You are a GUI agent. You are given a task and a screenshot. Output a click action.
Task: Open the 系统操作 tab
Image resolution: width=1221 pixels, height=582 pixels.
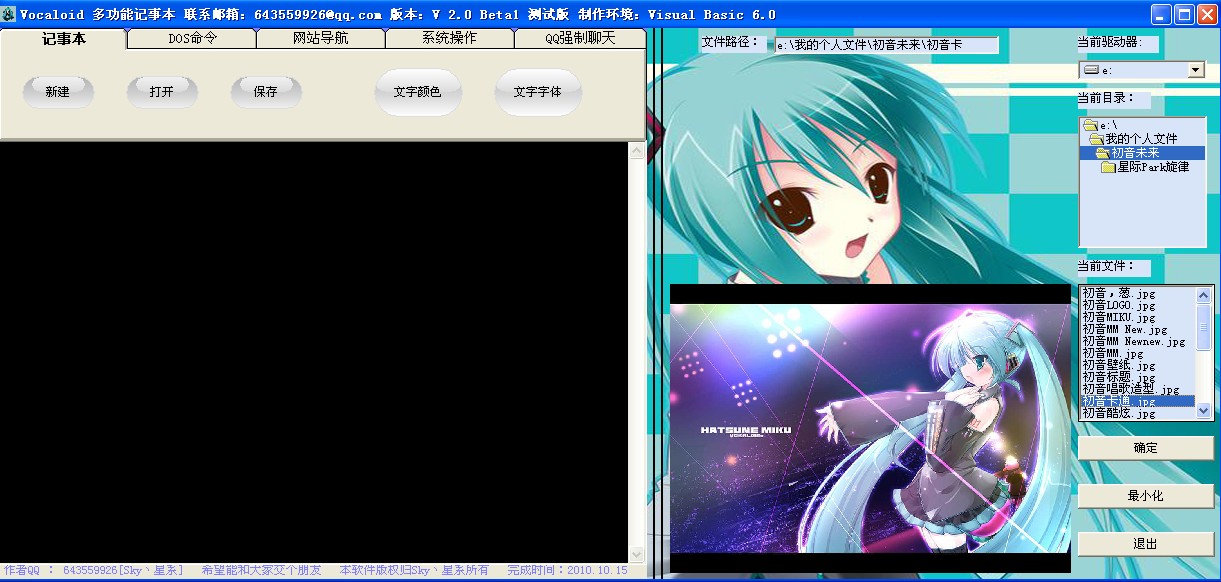click(x=449, y=39)
